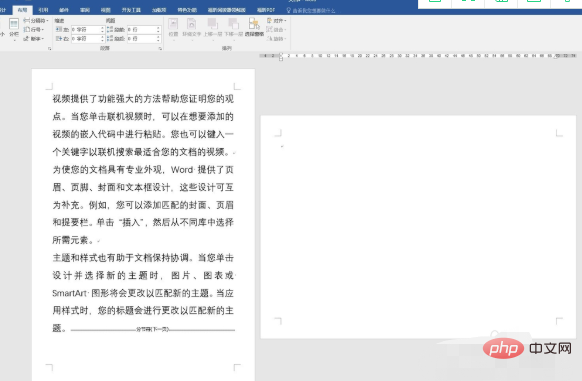
Task: Open the 旋转 rotate dropdown
Action: click(x=276, y=38)
